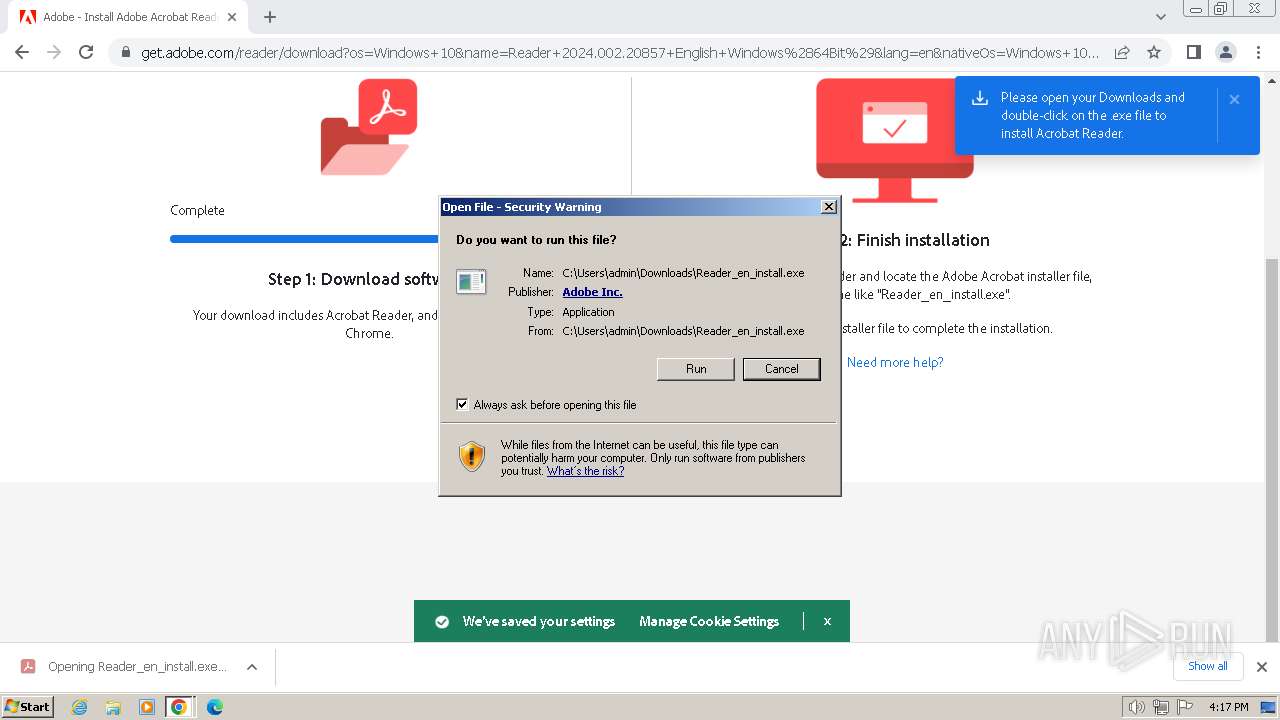Click the Chrome taskbar icon
This screenshot has width=1280, height=720.
coord(179,707)
